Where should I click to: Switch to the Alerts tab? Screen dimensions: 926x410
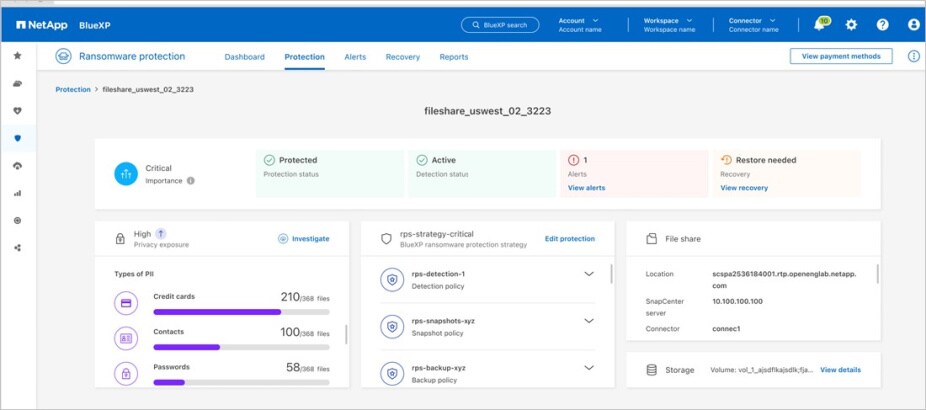[355, 57]
